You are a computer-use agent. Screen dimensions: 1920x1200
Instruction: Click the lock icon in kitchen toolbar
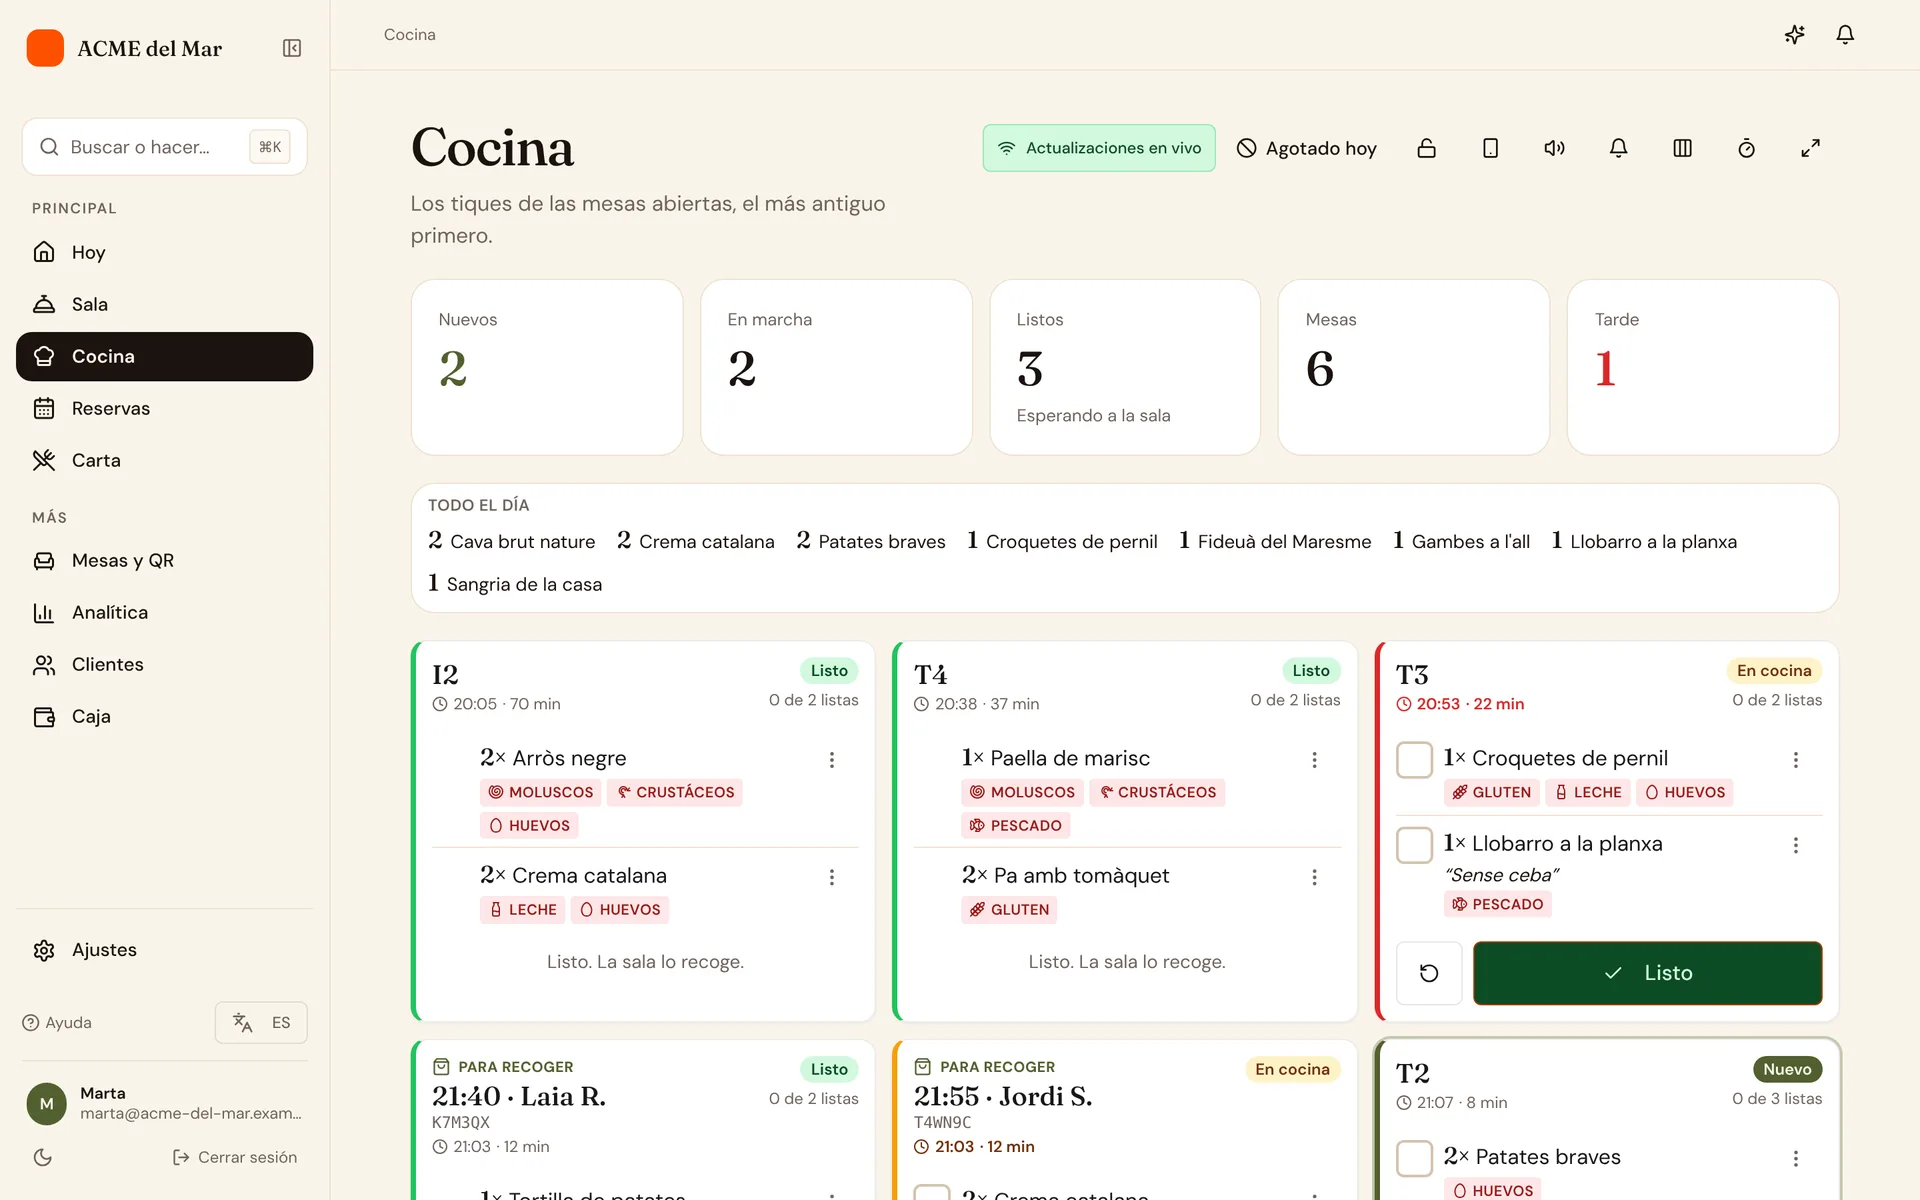1427,148
